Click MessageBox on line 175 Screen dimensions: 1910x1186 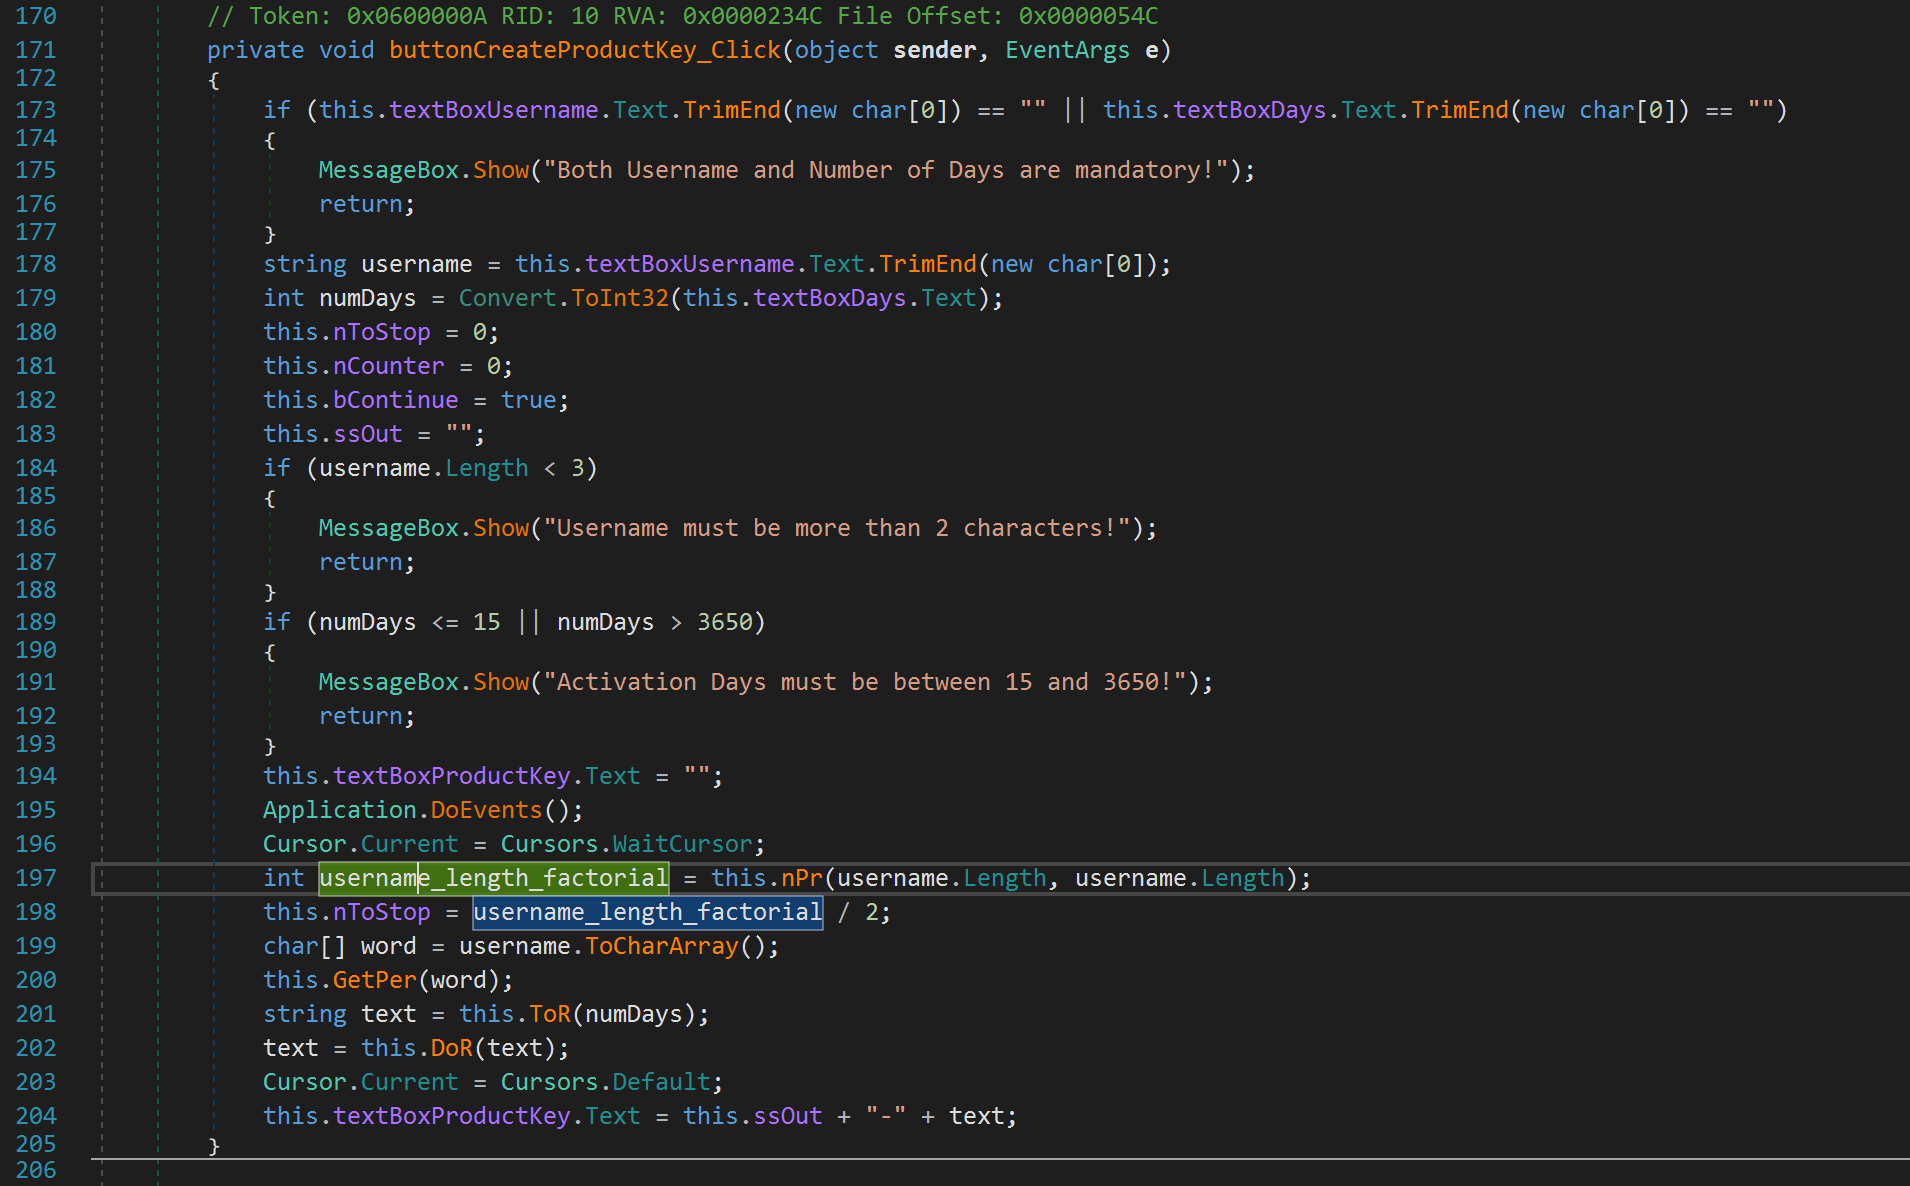[389, 170]
